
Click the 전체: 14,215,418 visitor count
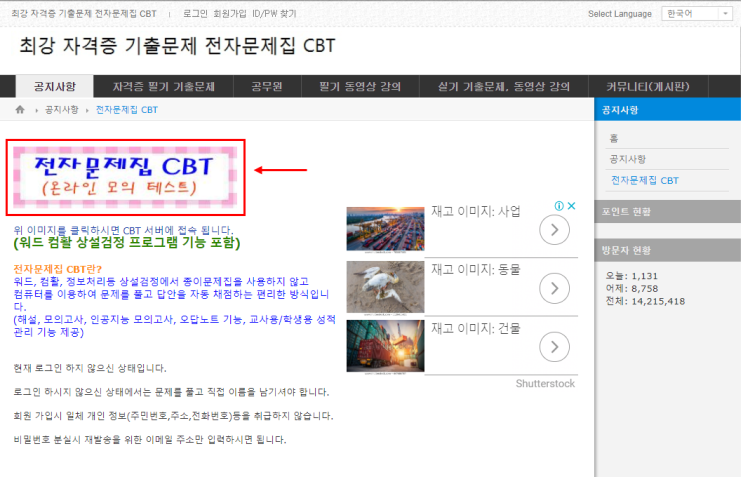tap(645, 301)
